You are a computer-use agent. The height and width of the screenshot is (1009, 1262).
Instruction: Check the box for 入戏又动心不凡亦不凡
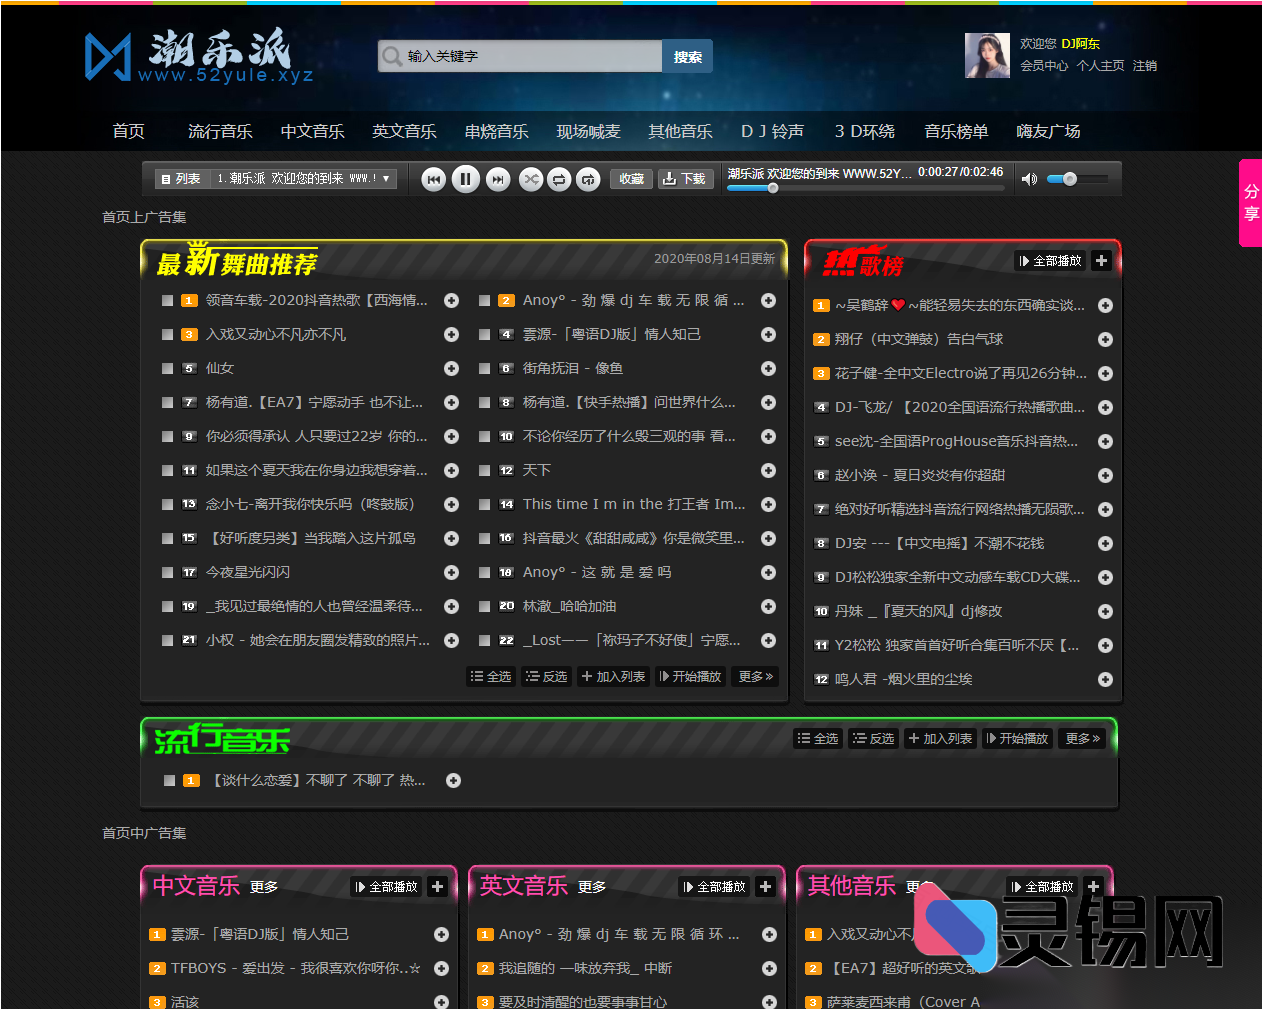(x=168, y=335)
